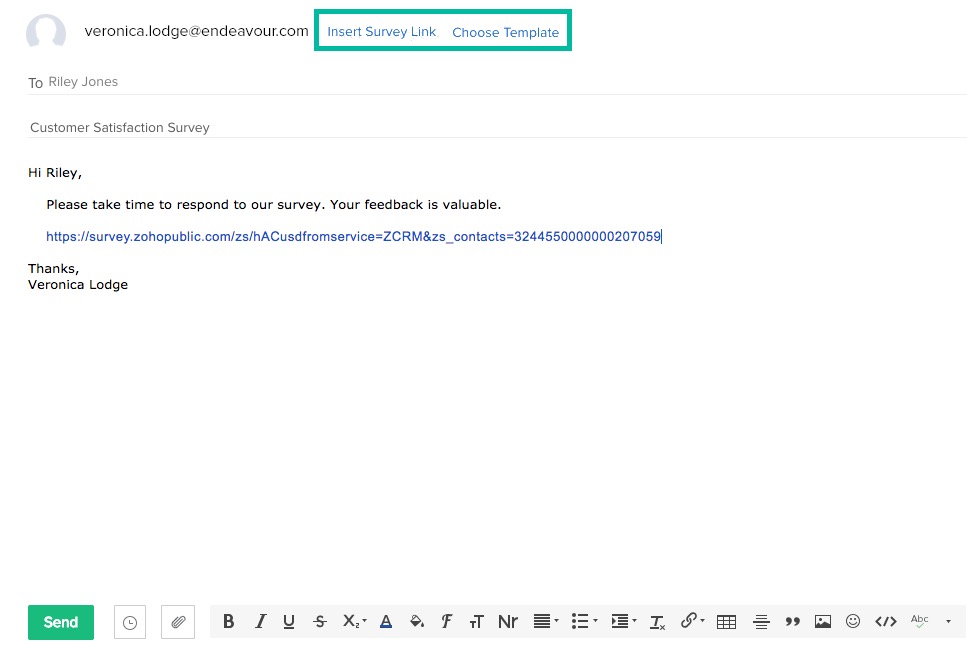Send the email to Riley Jones
This screenshot has height=649, width=967.
(x=60, y=621)
